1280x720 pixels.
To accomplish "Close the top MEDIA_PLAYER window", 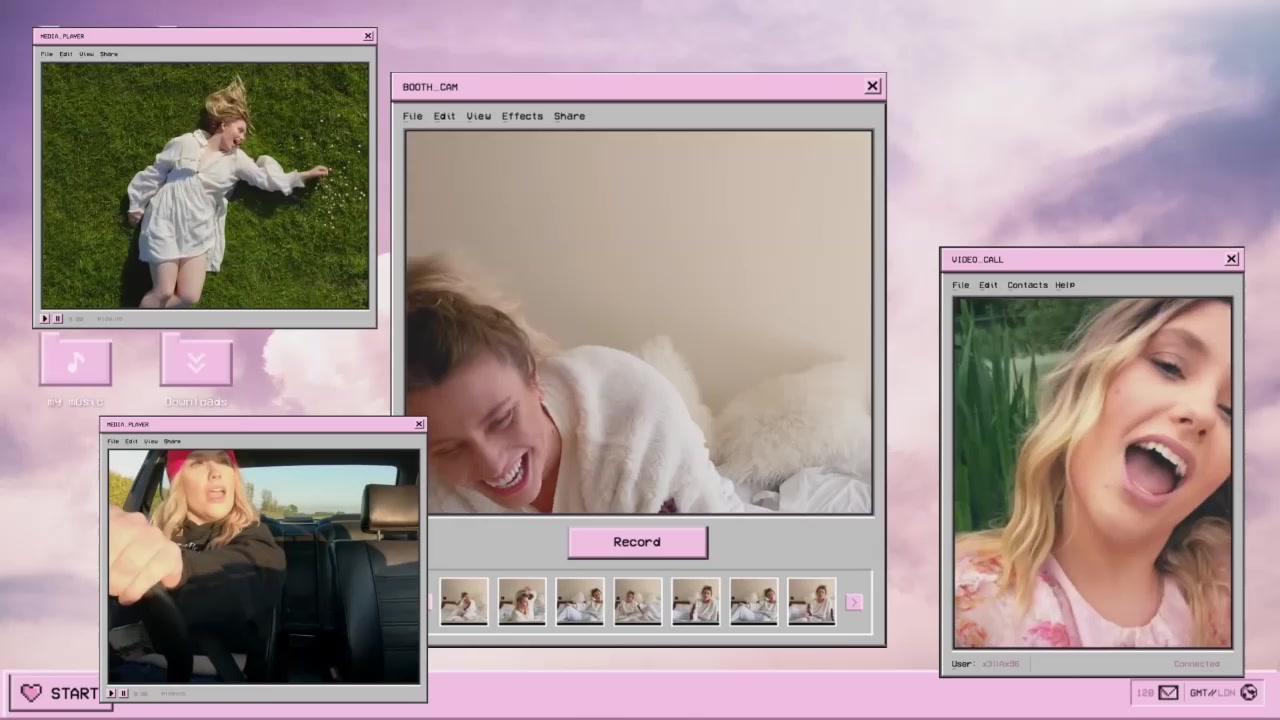I will [x=368, y=36].
